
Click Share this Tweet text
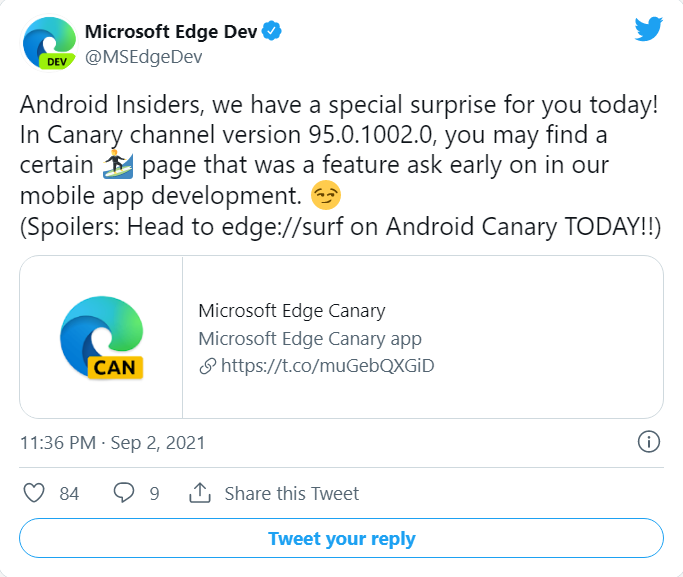point(291,493)
